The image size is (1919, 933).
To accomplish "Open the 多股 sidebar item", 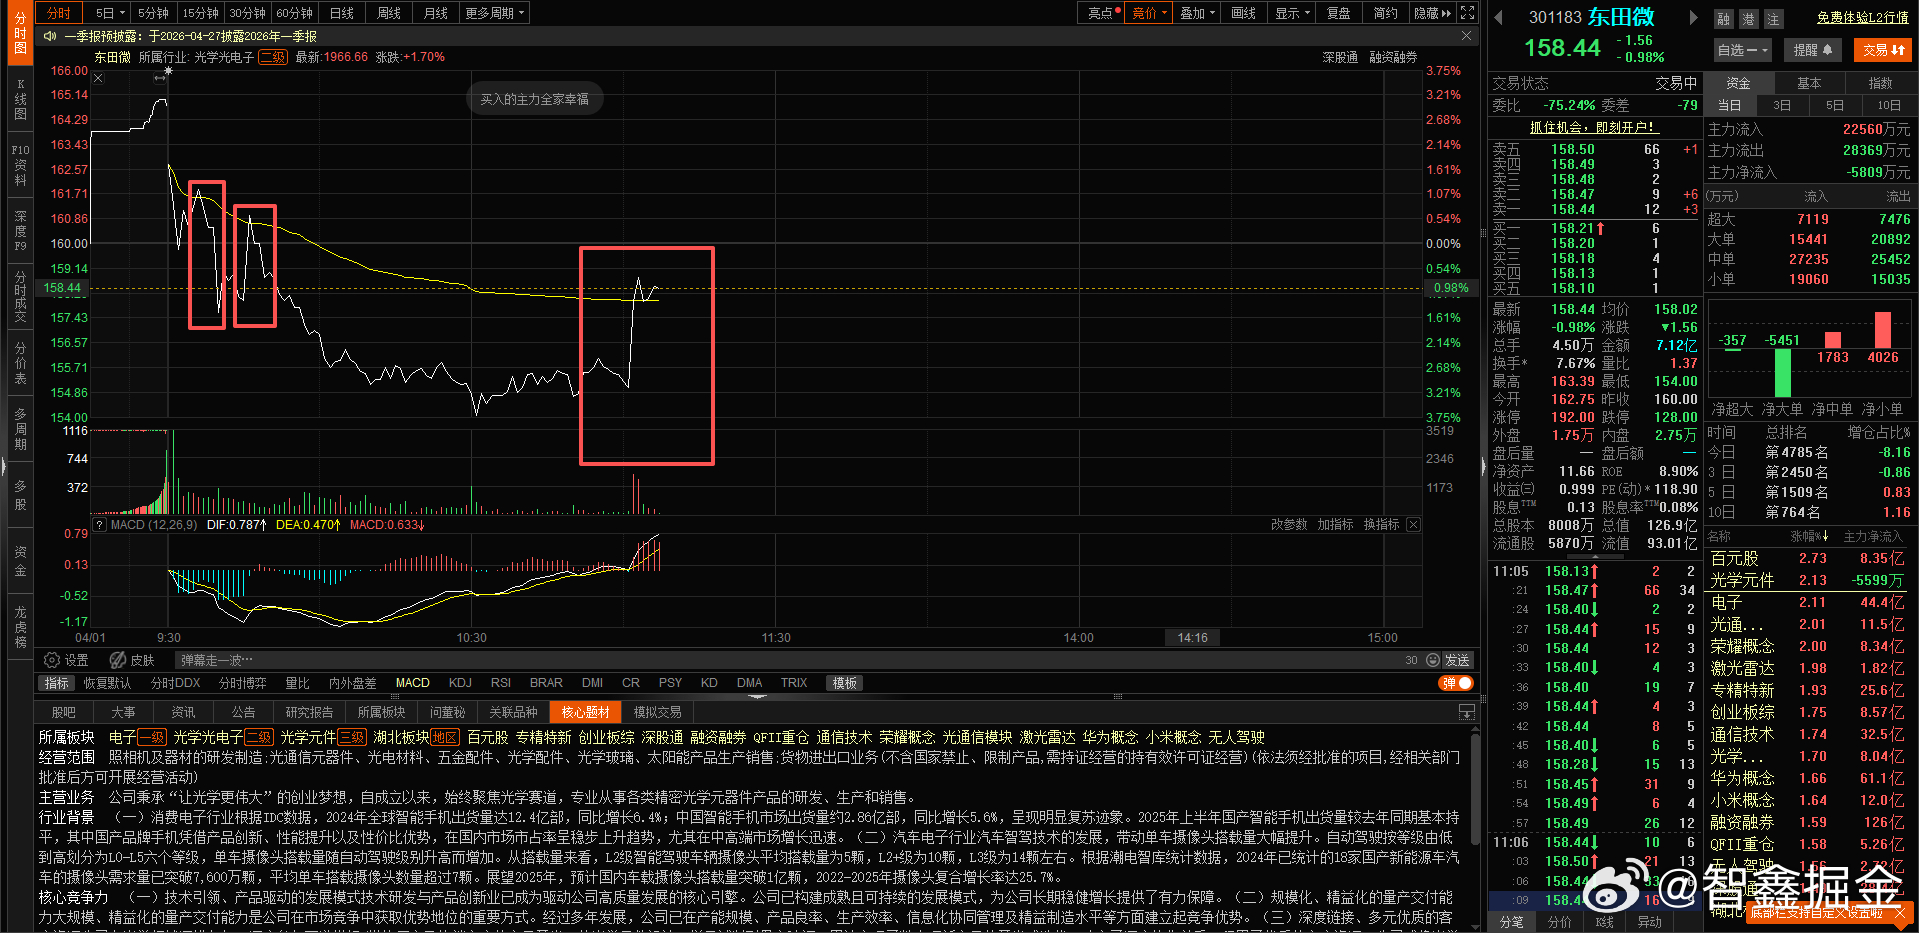I will (20, 495).
